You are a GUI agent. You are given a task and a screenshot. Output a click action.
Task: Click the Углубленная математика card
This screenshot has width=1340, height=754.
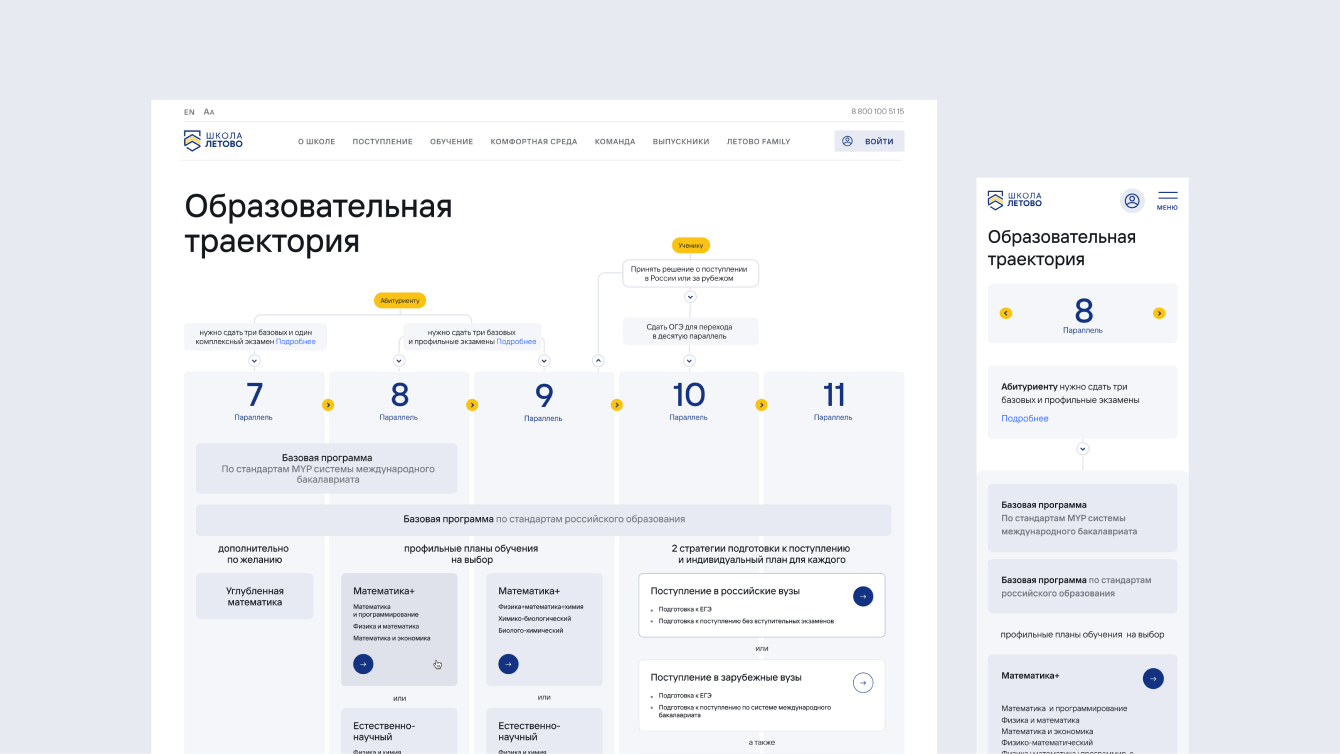point(254,596)
